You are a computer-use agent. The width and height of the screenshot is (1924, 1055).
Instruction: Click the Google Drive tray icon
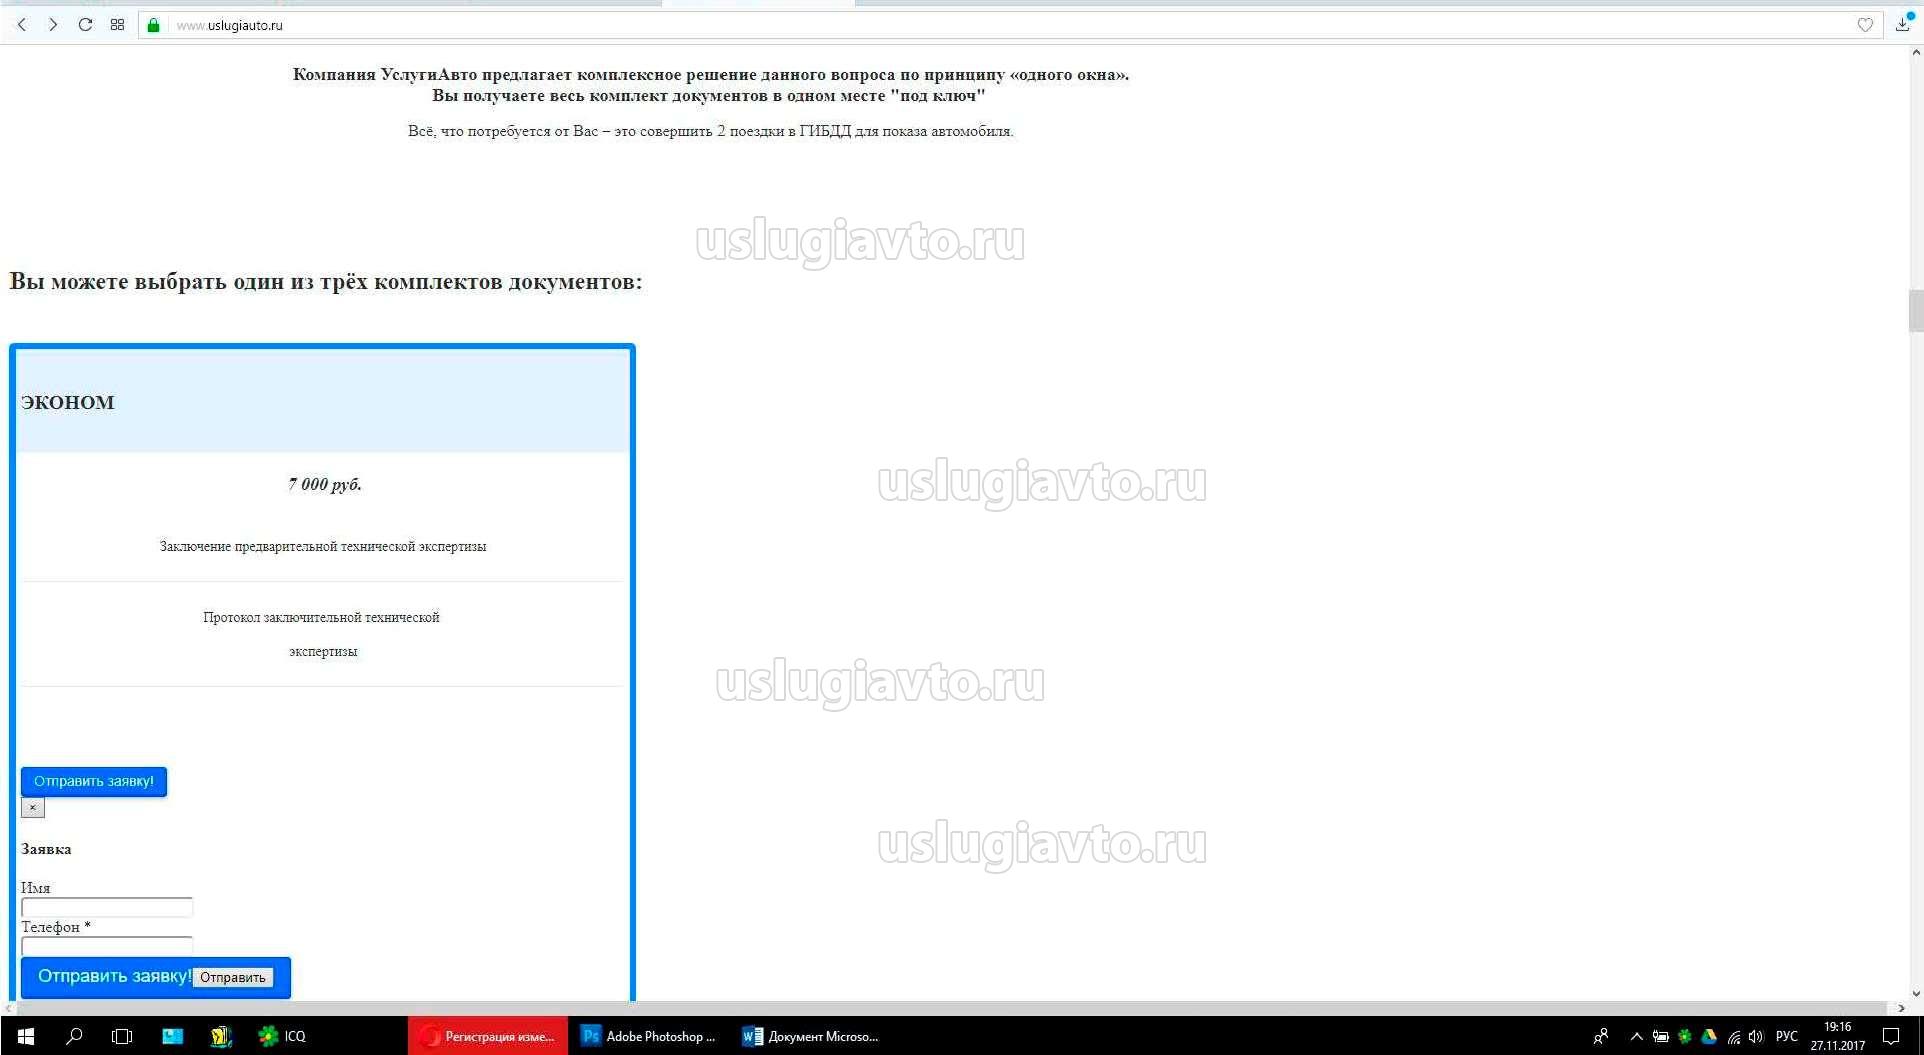(1709, 1036)
